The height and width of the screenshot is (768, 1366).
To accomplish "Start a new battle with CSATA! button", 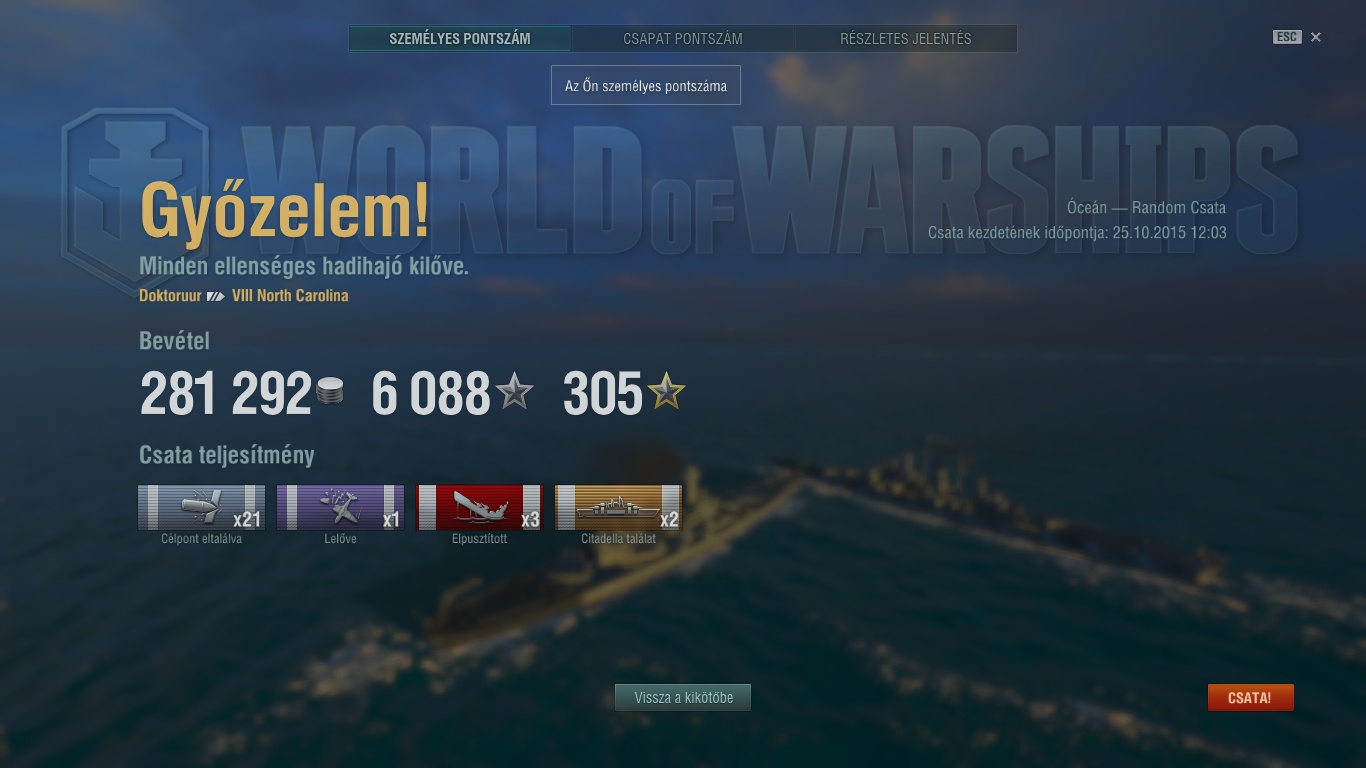I will [1250, 698].
